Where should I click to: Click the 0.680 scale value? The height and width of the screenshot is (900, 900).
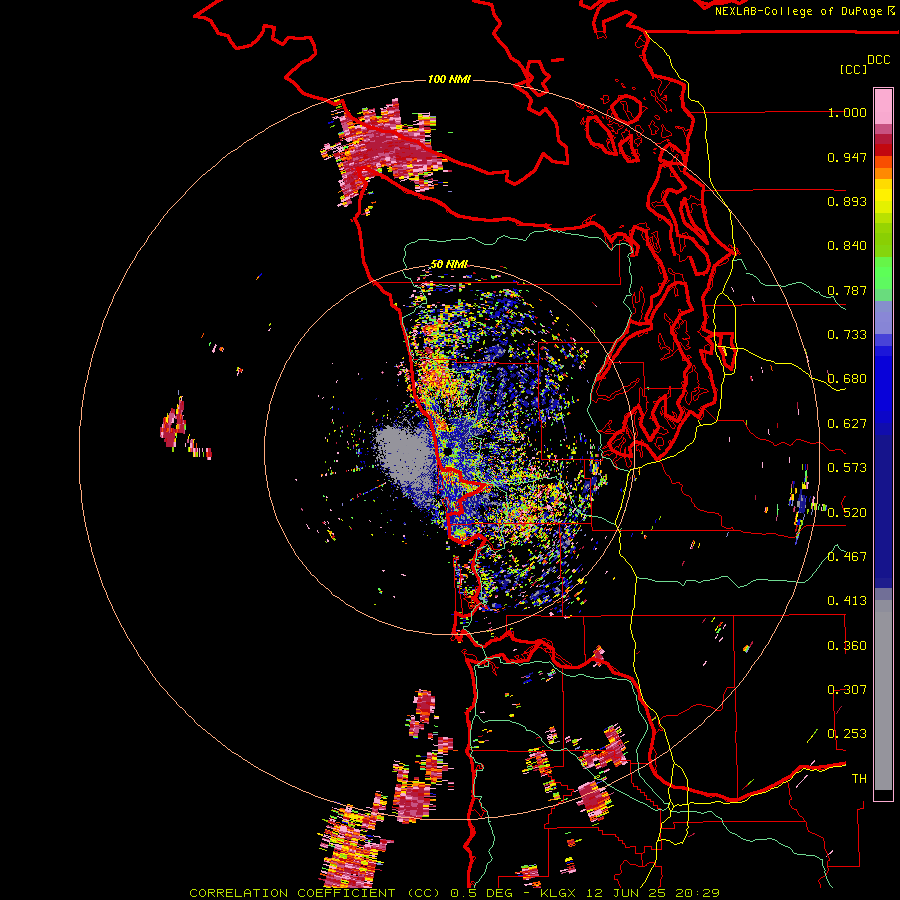[x=847, y=379]
